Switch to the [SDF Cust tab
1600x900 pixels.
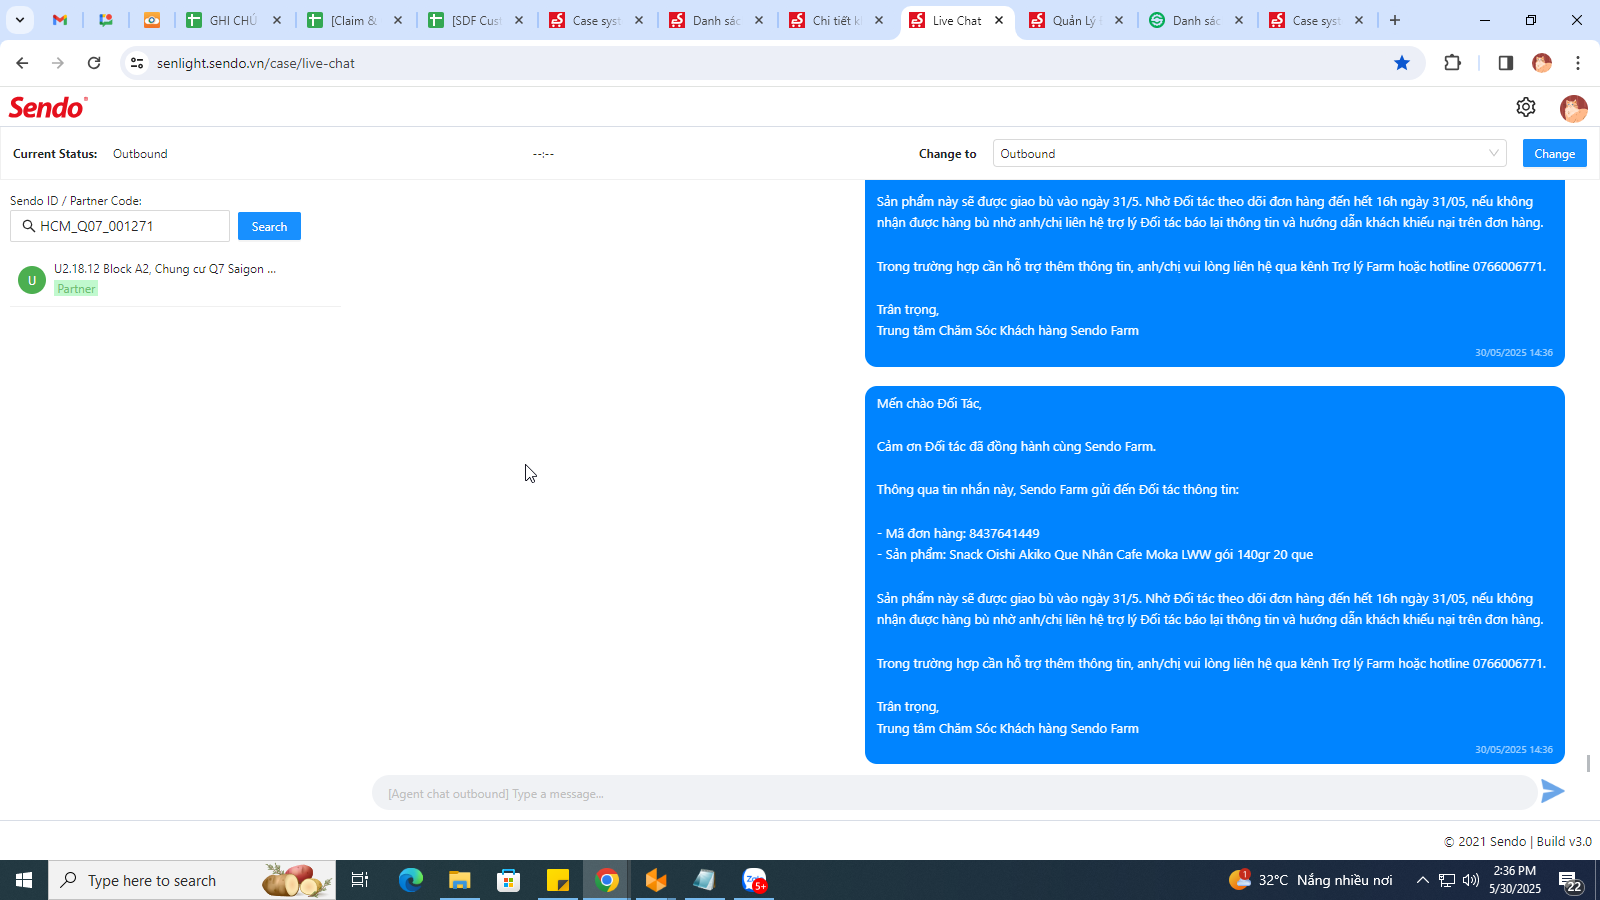coord(475,20)
